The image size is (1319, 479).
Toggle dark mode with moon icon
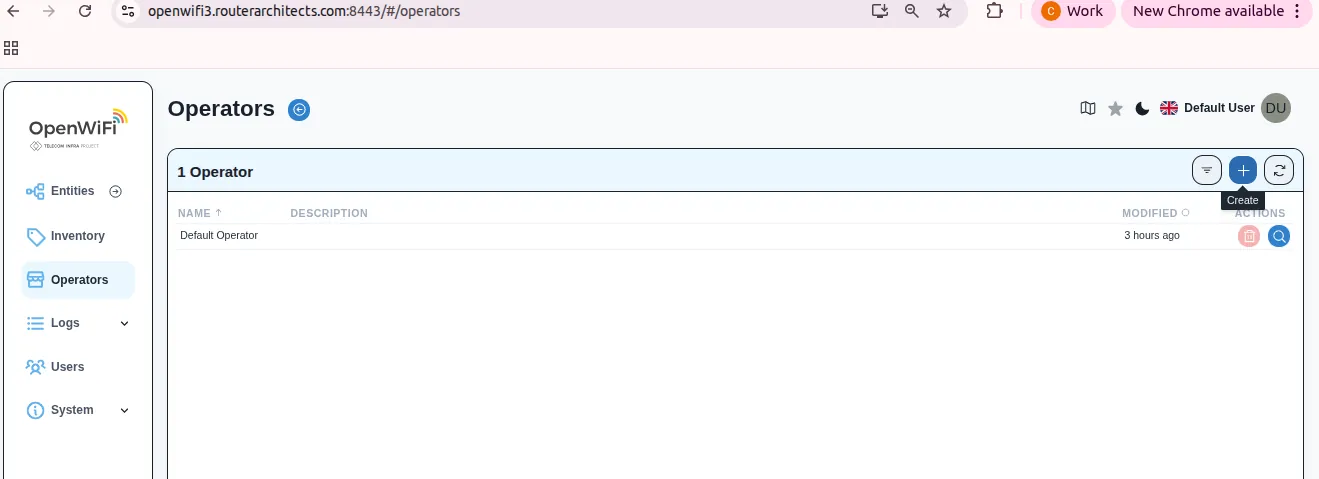tap(1142, 108)
